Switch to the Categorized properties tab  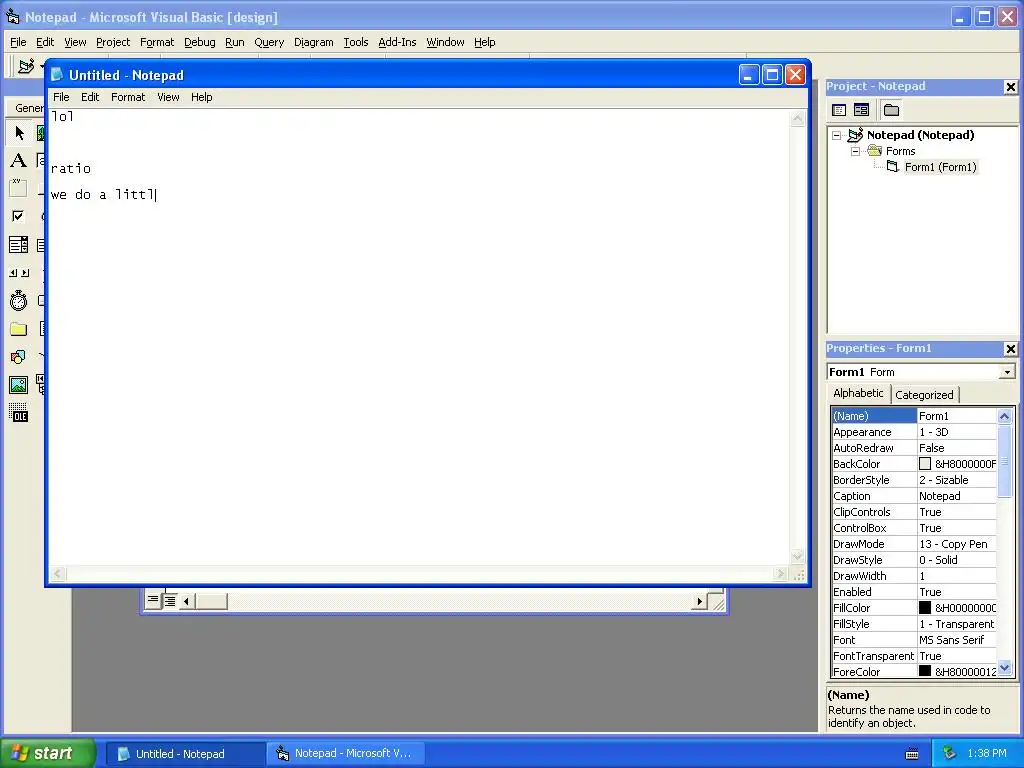(924, 395)
